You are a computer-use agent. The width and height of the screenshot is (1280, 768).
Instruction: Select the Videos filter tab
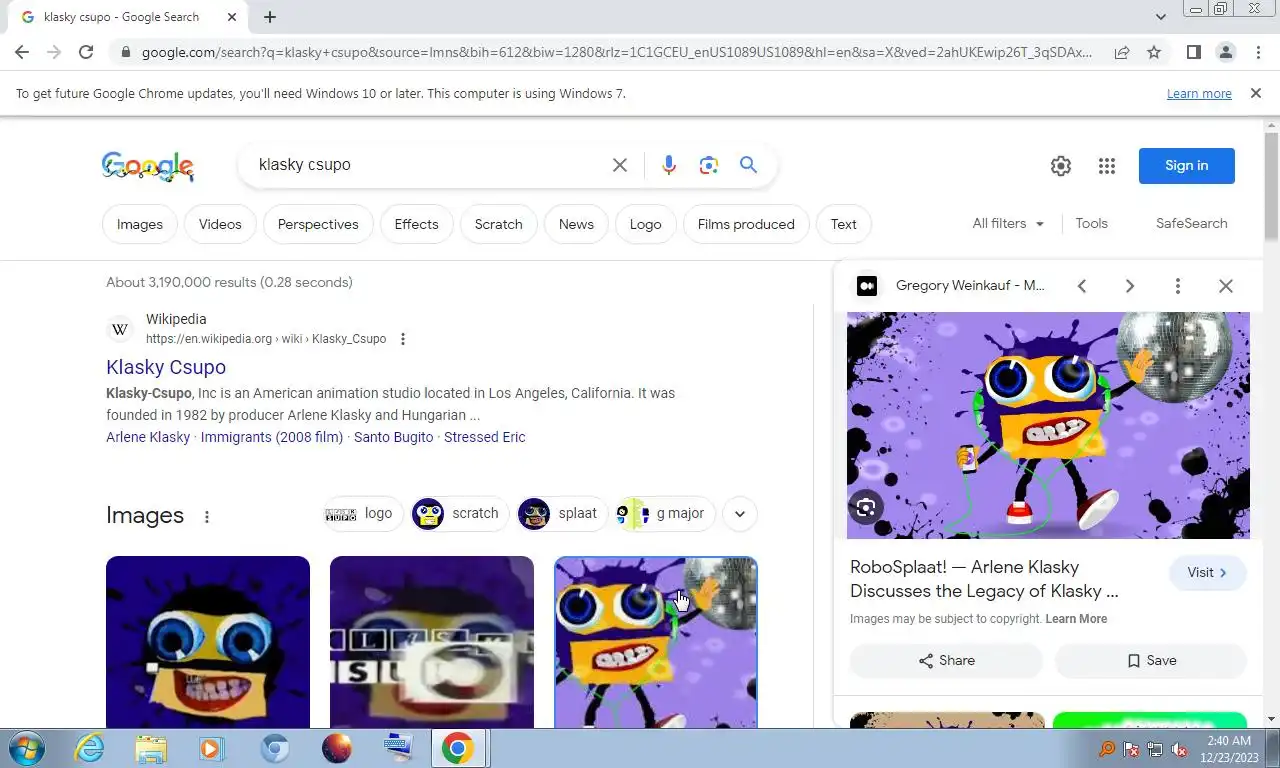[220, 224]
